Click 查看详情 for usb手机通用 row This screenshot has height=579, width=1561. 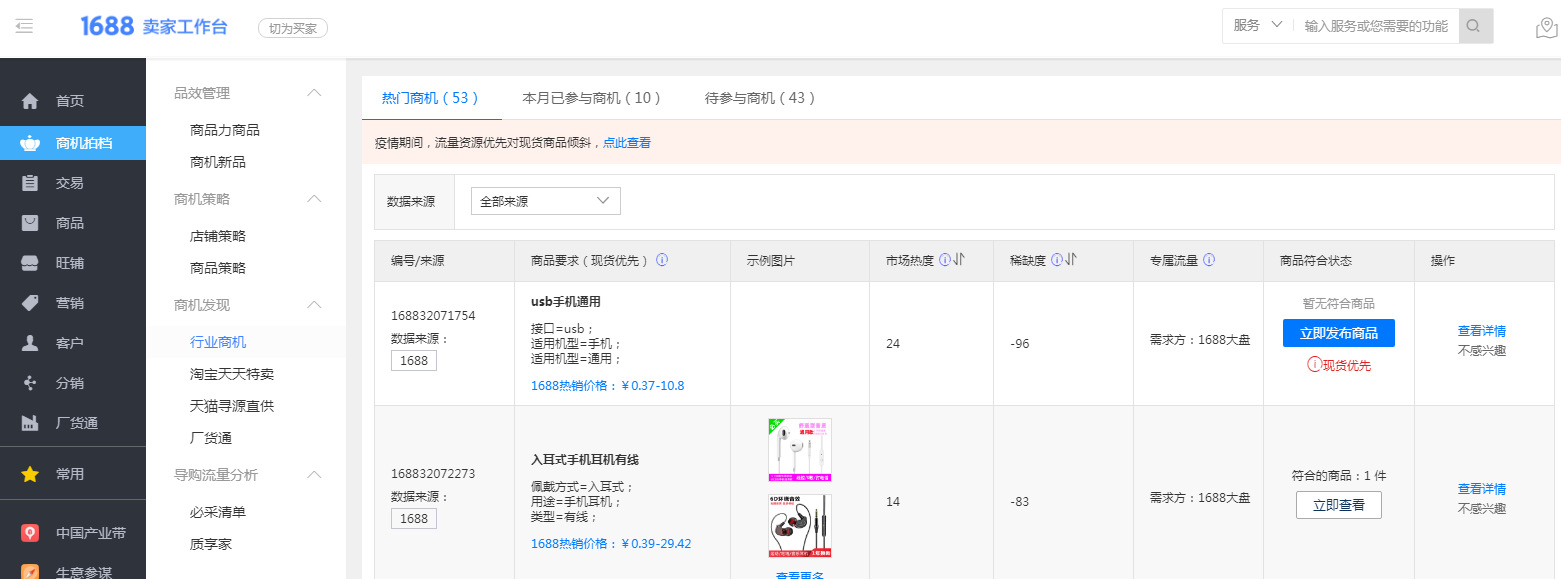(x=1482, y=331)
